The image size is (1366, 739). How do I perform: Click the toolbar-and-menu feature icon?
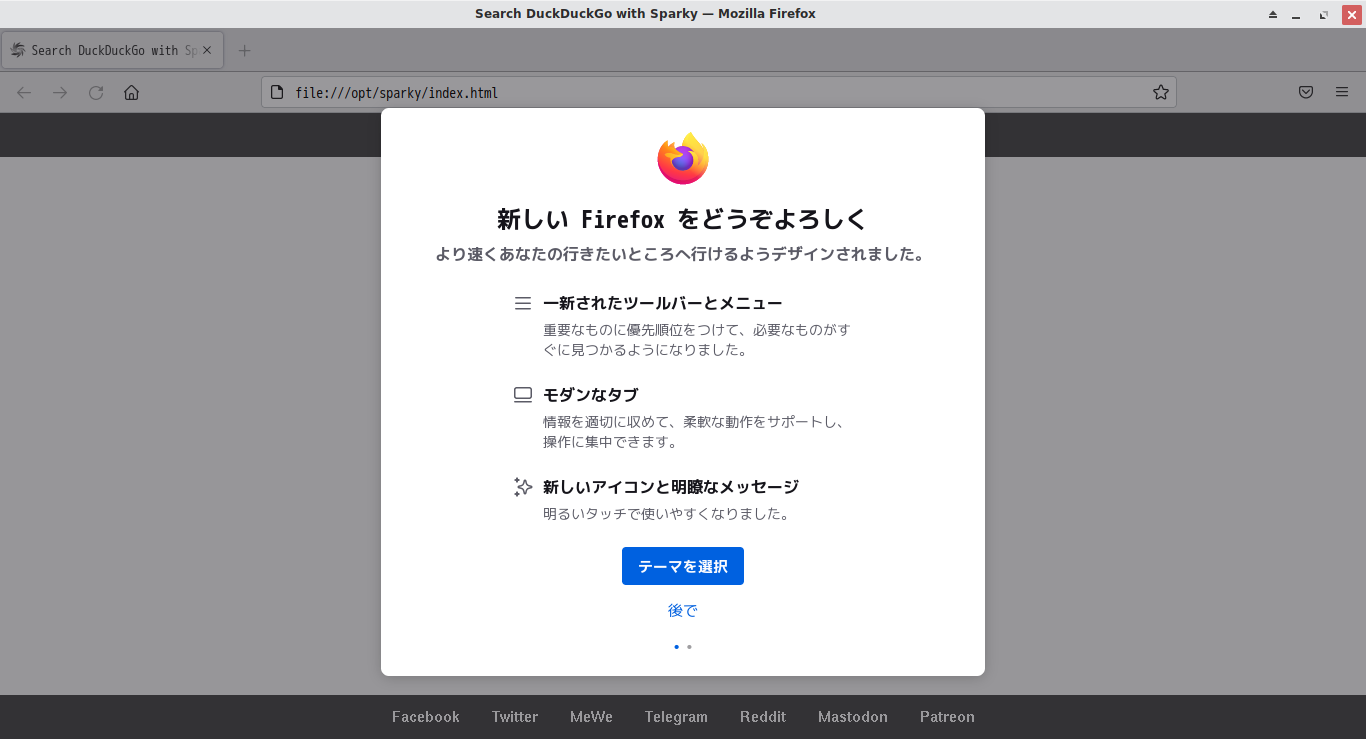[522, 303]
